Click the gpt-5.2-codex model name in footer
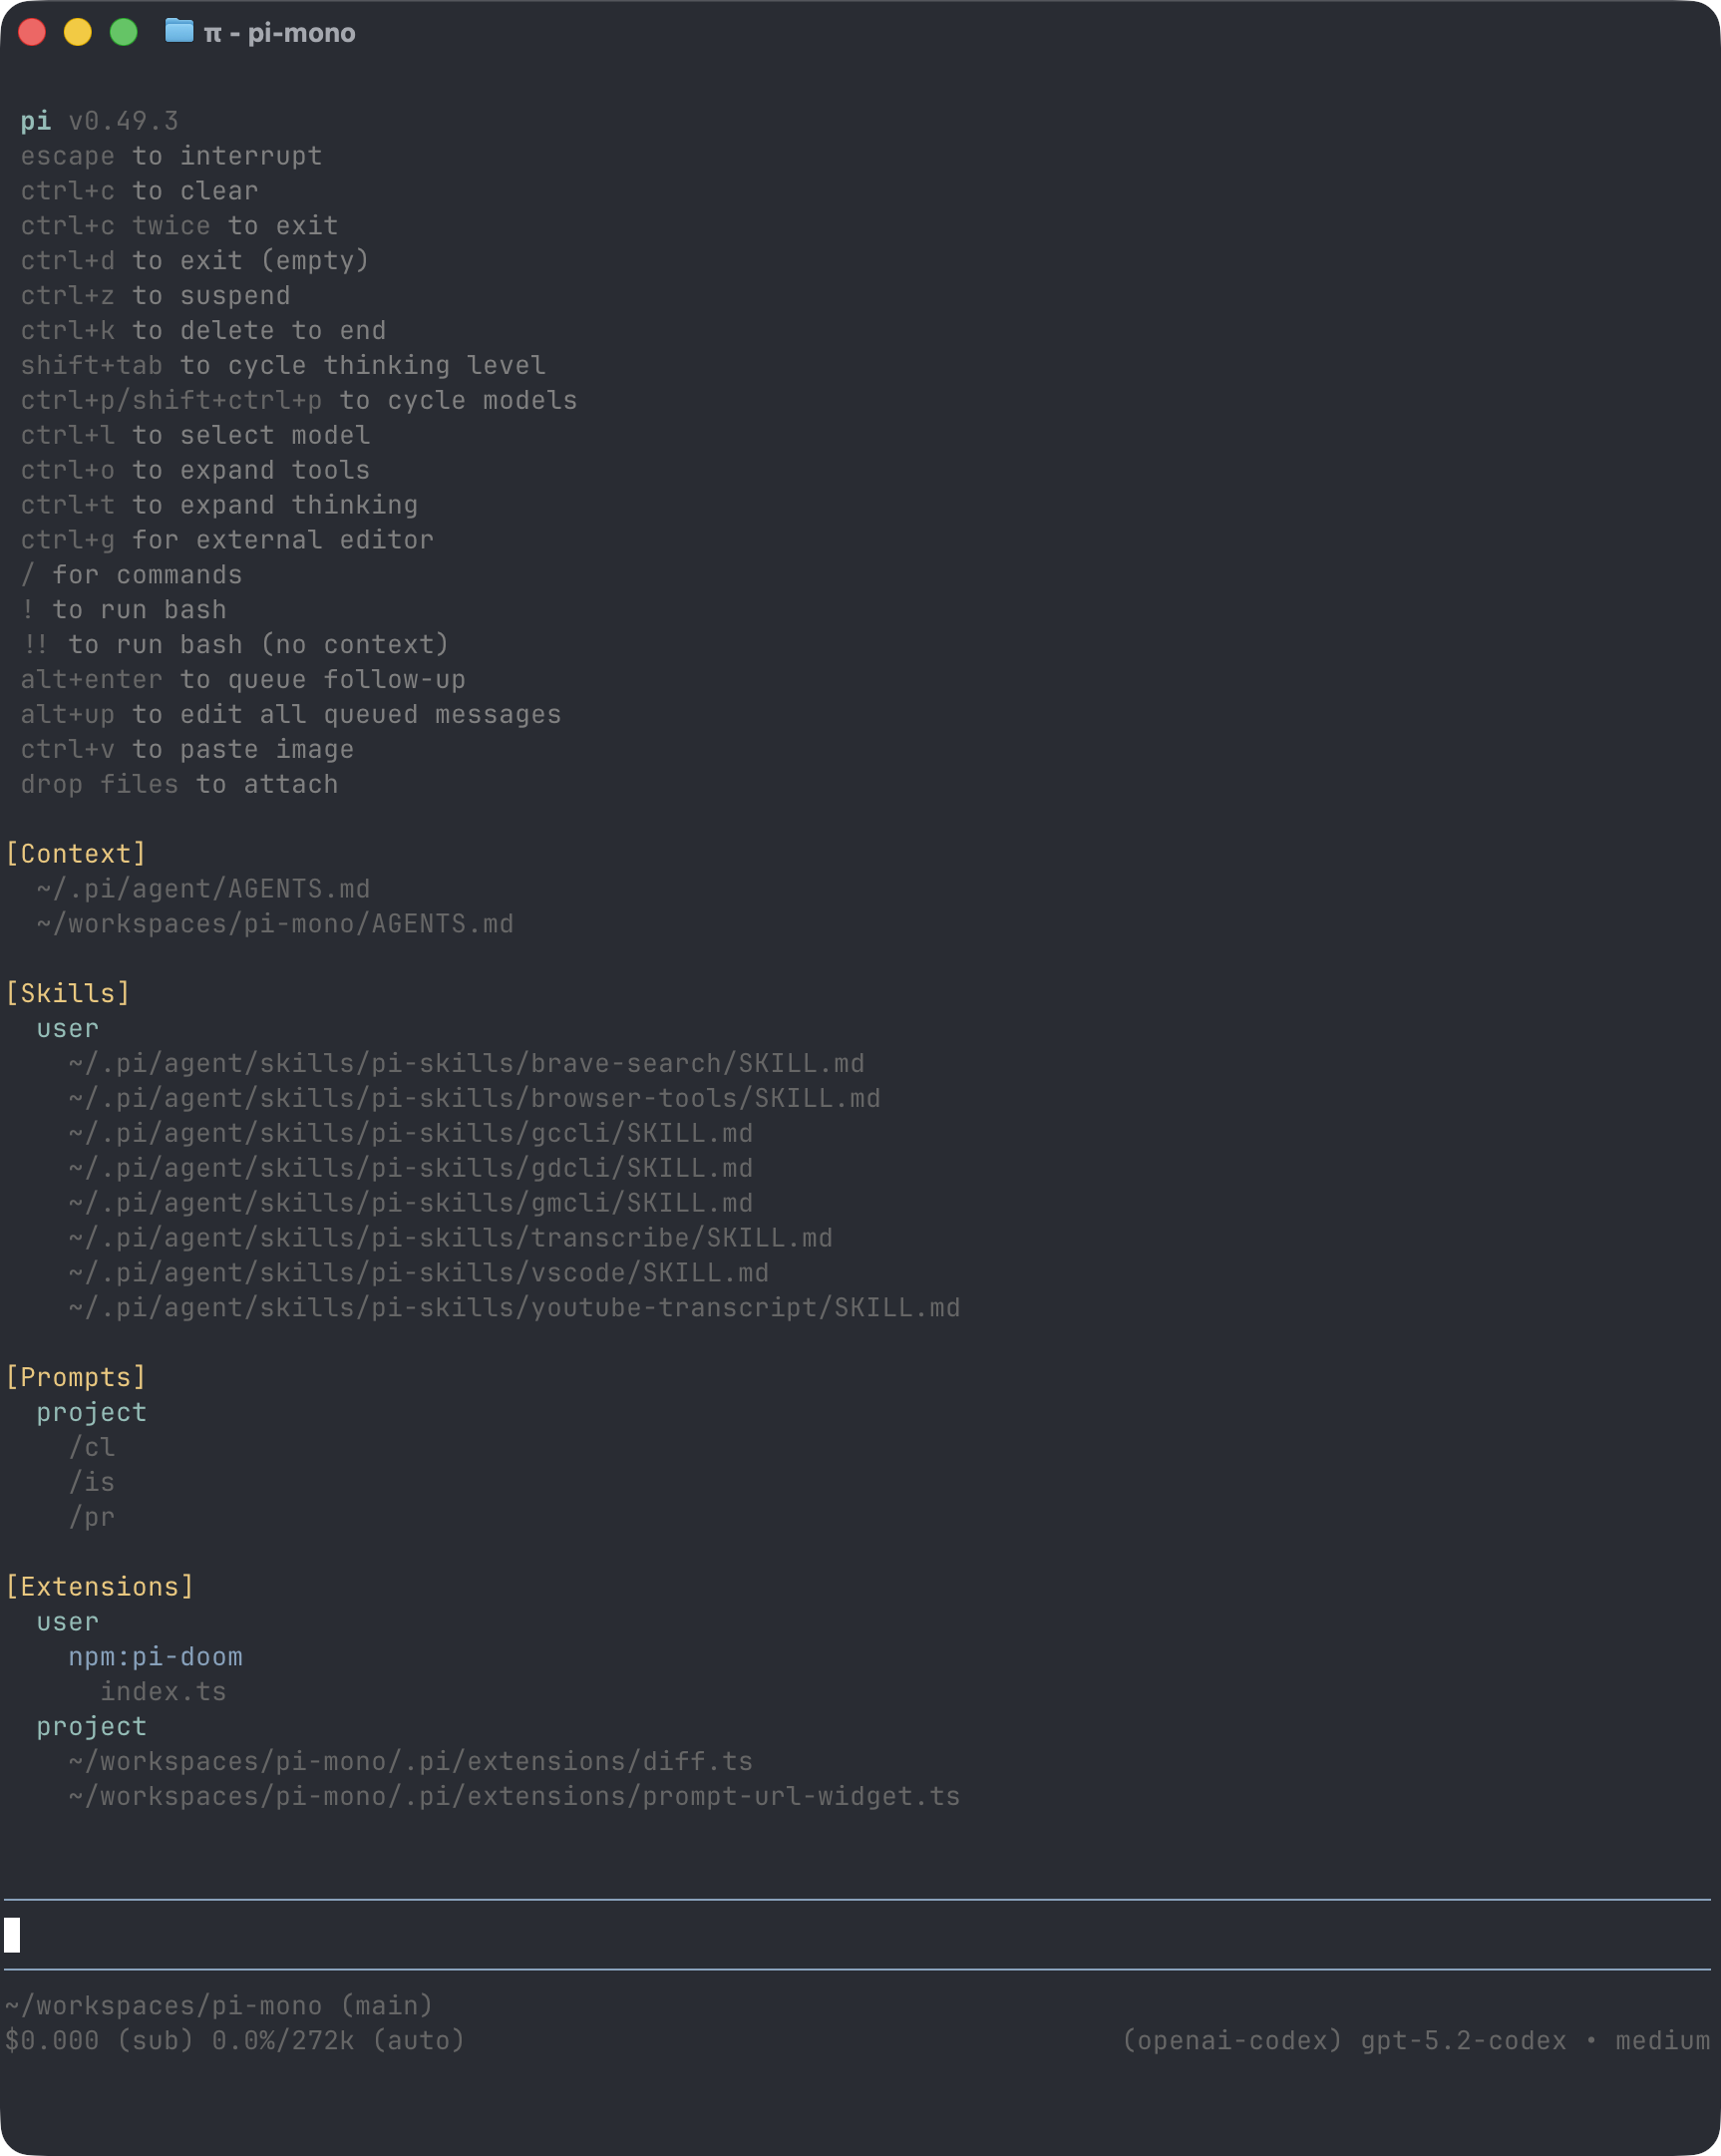 pos(1463,2040)
